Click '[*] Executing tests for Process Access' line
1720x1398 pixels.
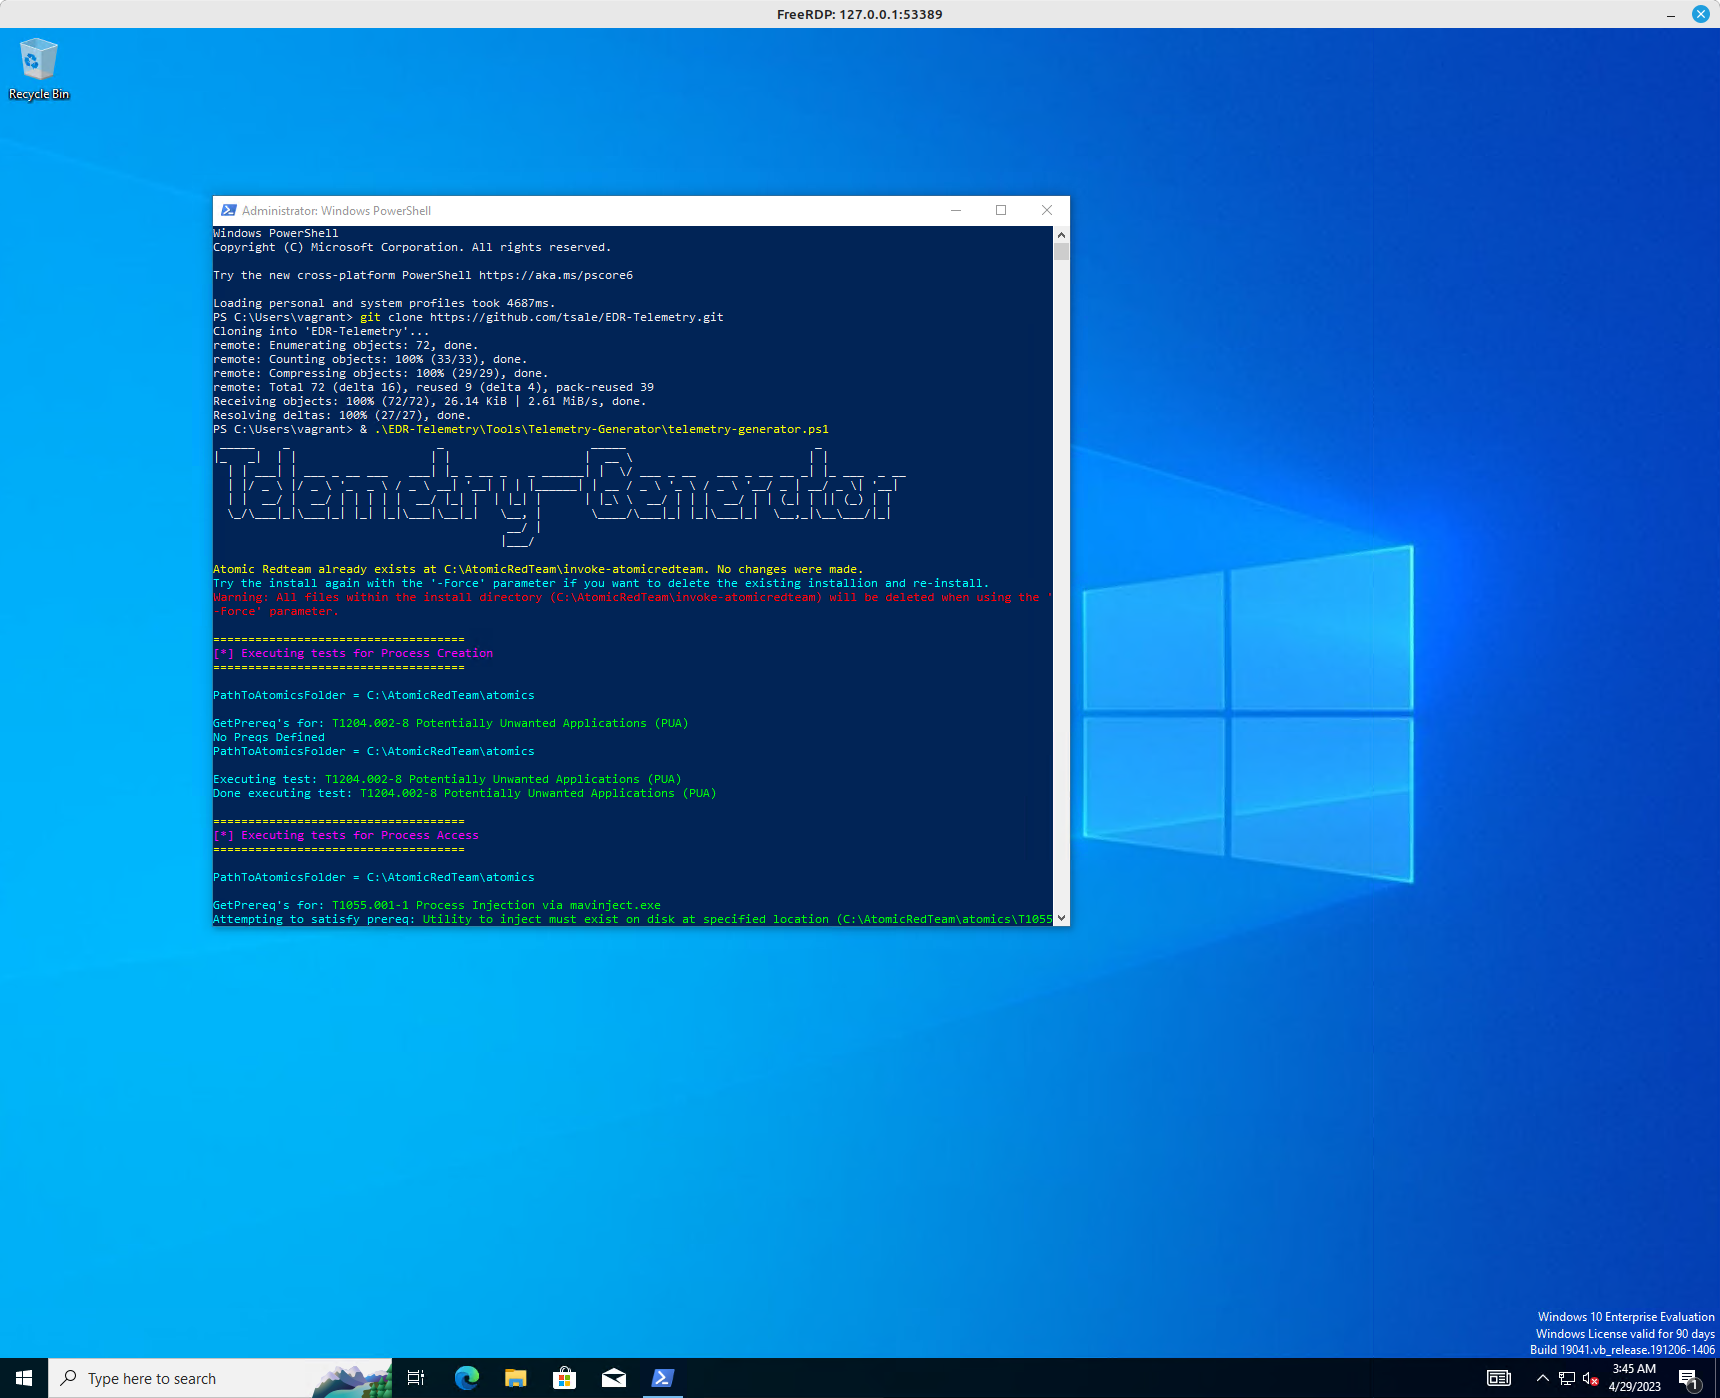click(346, 835)
